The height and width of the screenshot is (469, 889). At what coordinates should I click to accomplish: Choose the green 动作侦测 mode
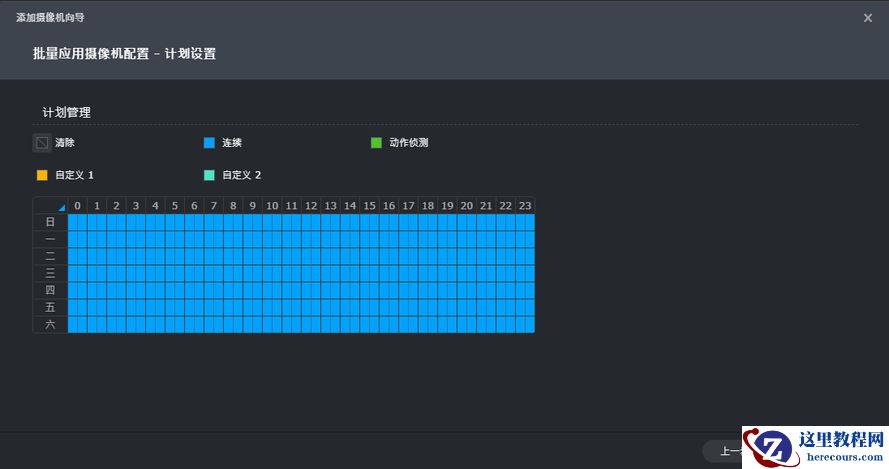pos(376,143)
